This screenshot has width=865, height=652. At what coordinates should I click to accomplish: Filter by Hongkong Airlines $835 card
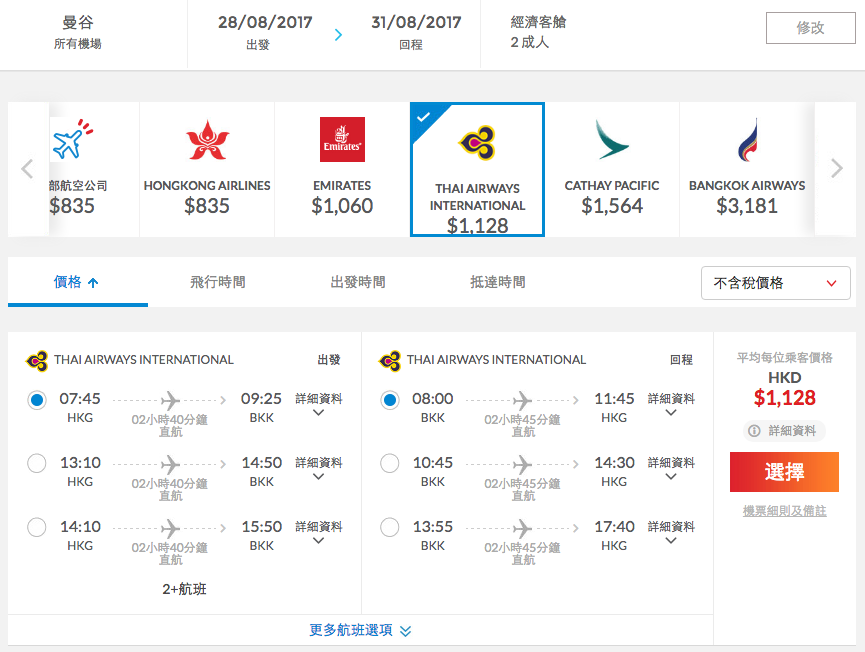(207, 169)
